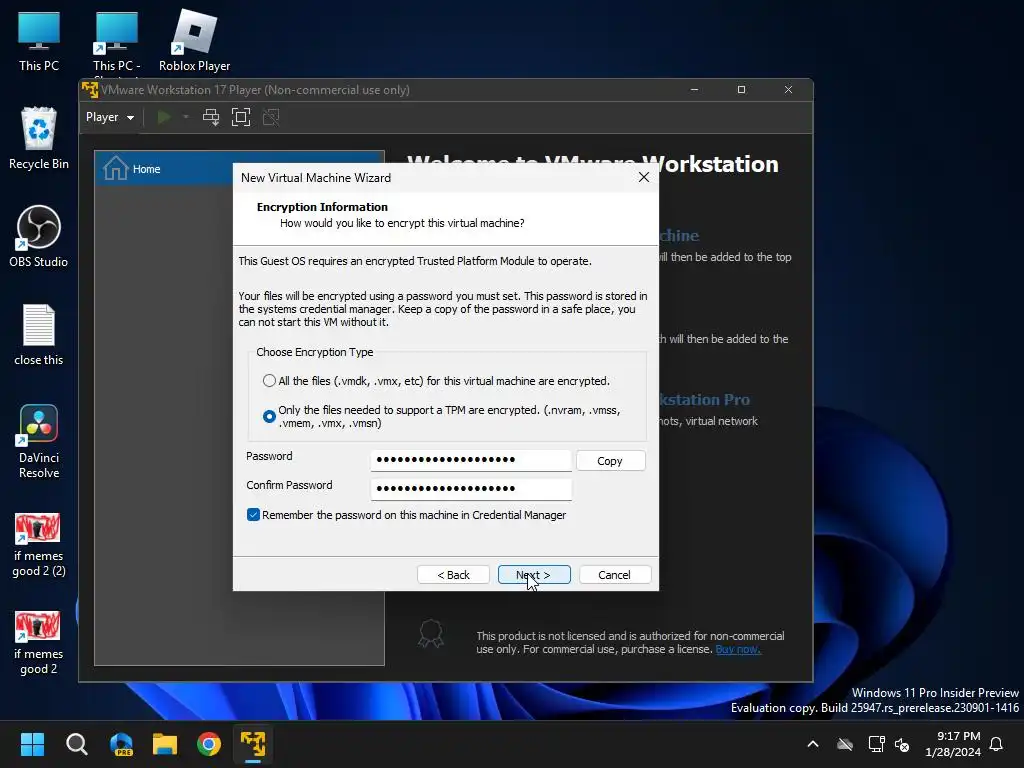Select the This PC desktop icon

tap(39, 42)
